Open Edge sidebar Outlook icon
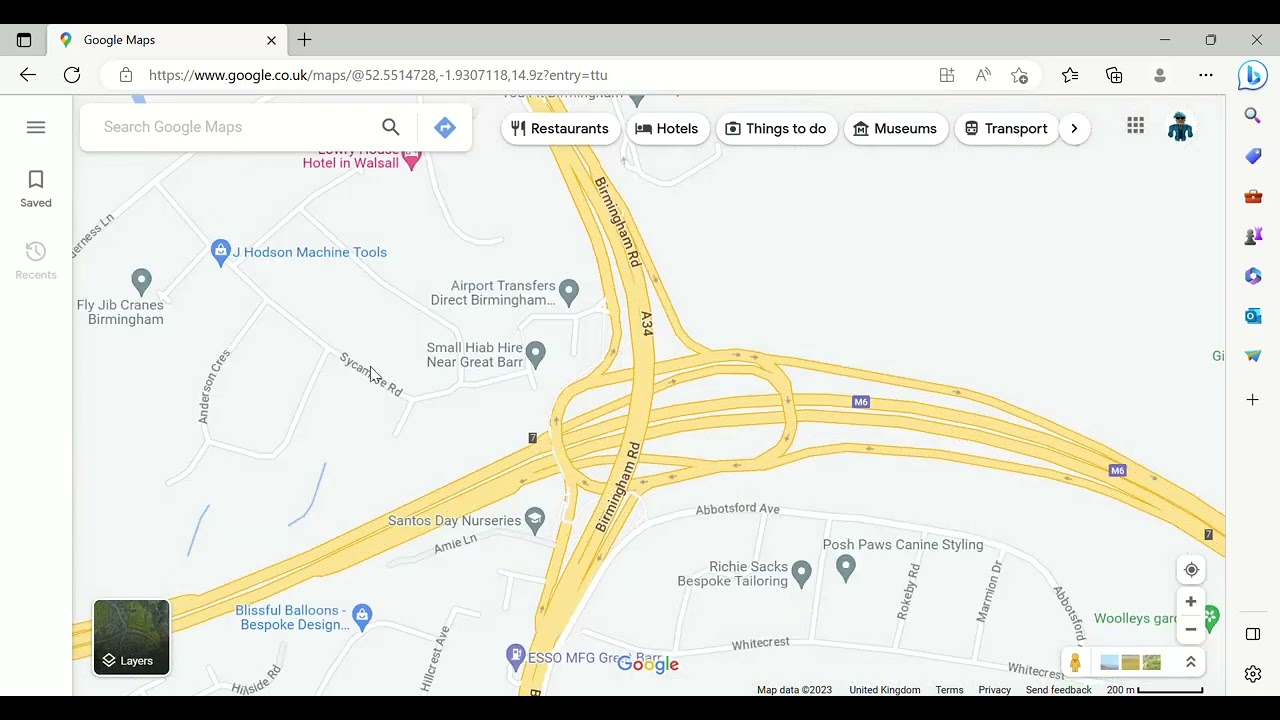Viewport: 1280px width, 720px height. pos(1253,316)
